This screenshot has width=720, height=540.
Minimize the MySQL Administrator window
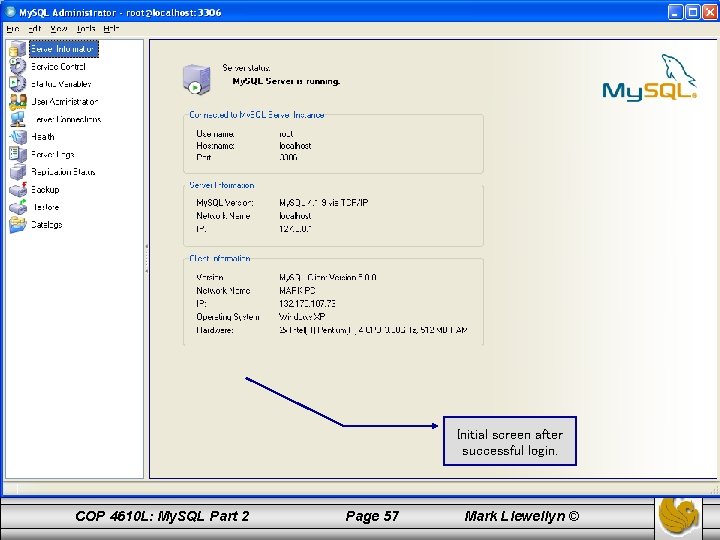click(675, 12)
